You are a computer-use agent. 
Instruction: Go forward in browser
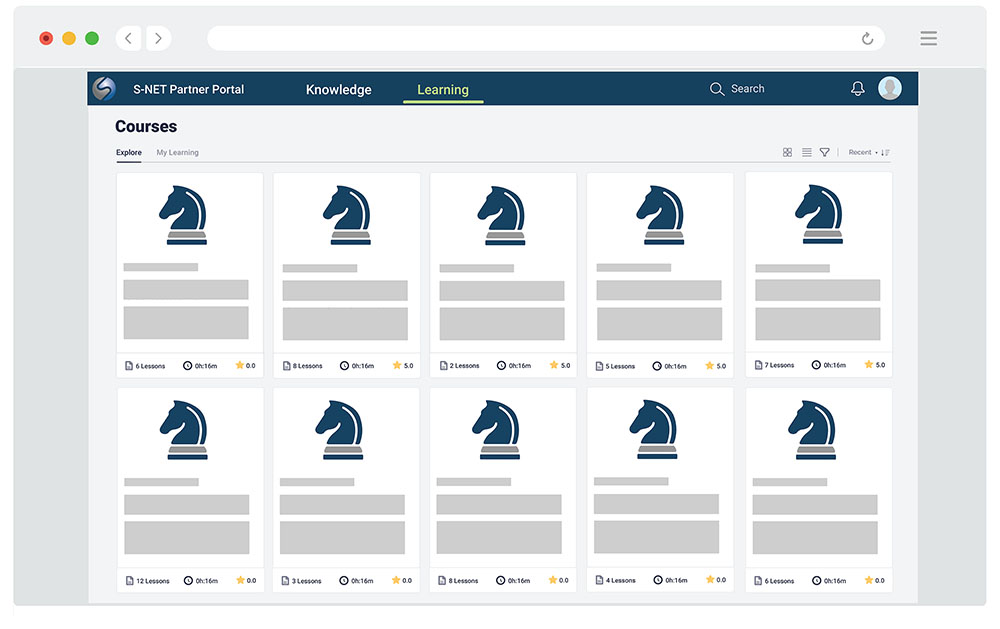[x=158, y=38]
